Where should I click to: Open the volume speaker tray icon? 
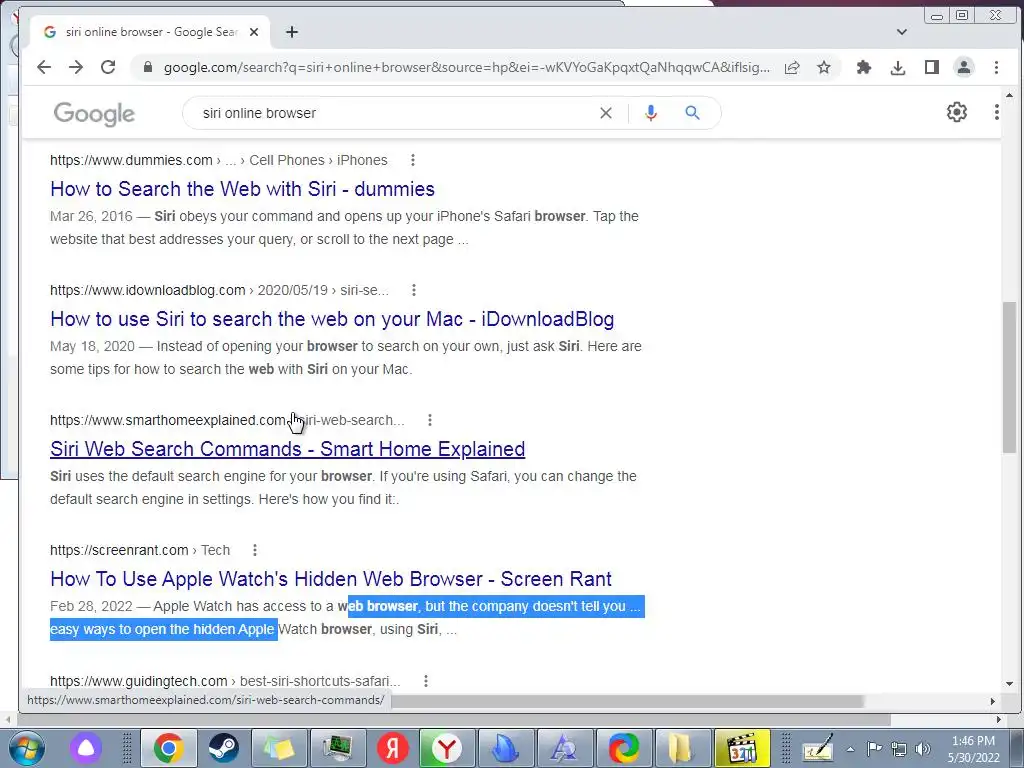click(923, 749)
